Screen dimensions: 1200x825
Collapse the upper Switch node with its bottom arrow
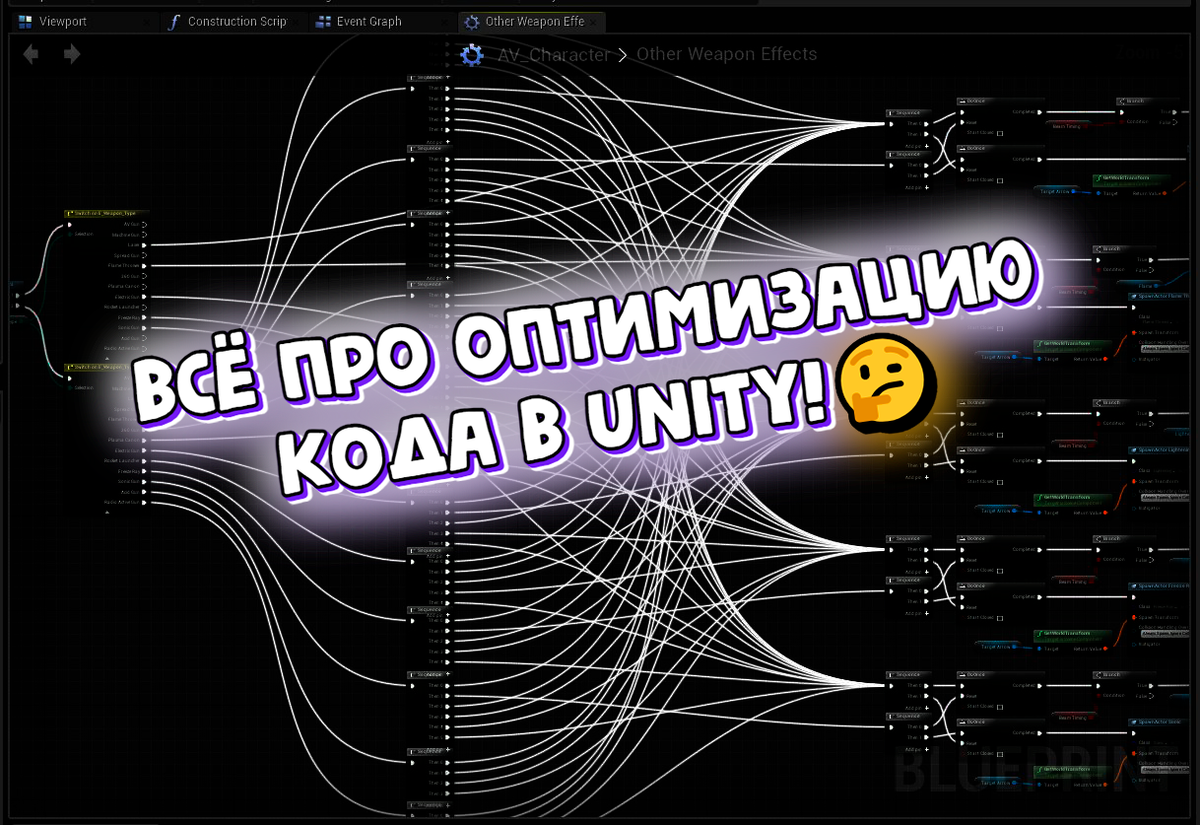107,359
